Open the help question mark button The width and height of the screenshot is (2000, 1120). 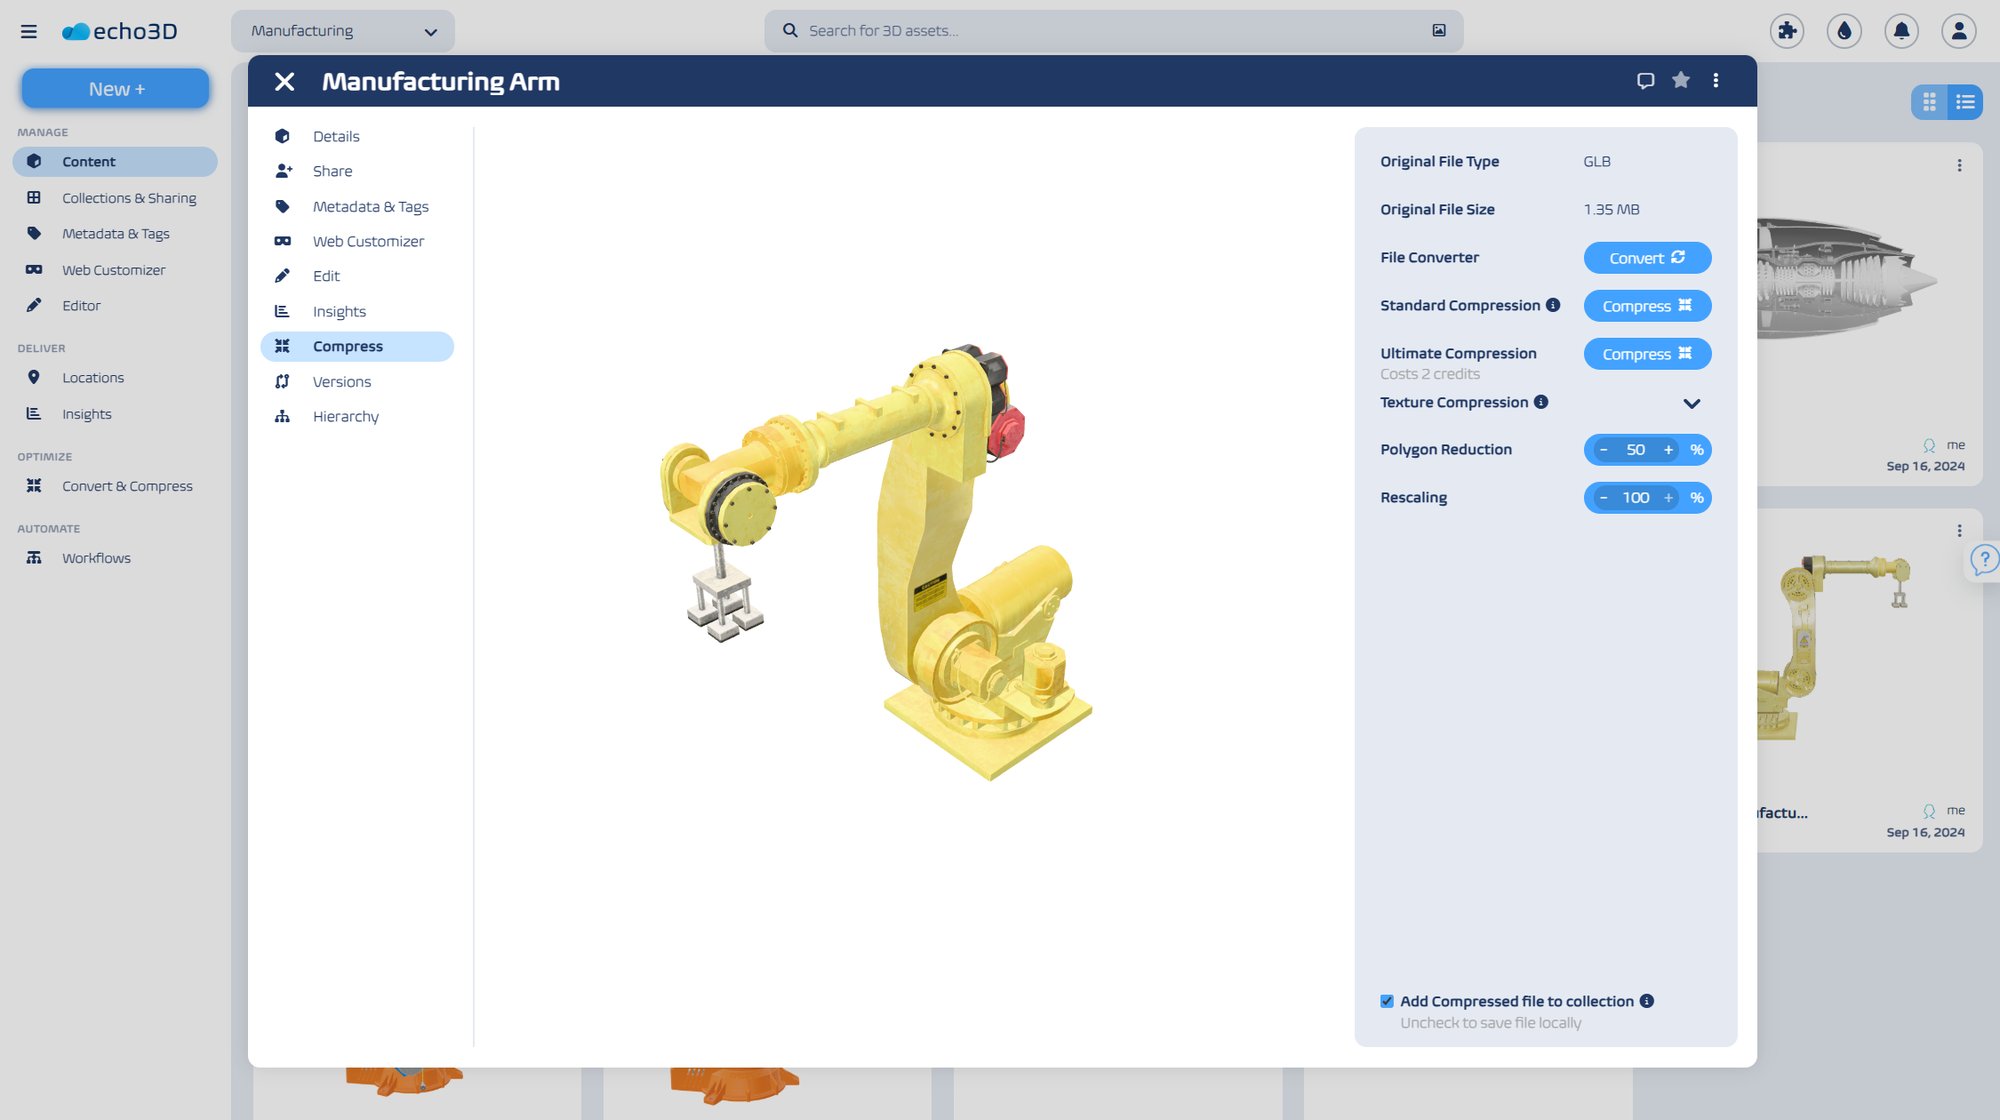tap(1984, 560)
